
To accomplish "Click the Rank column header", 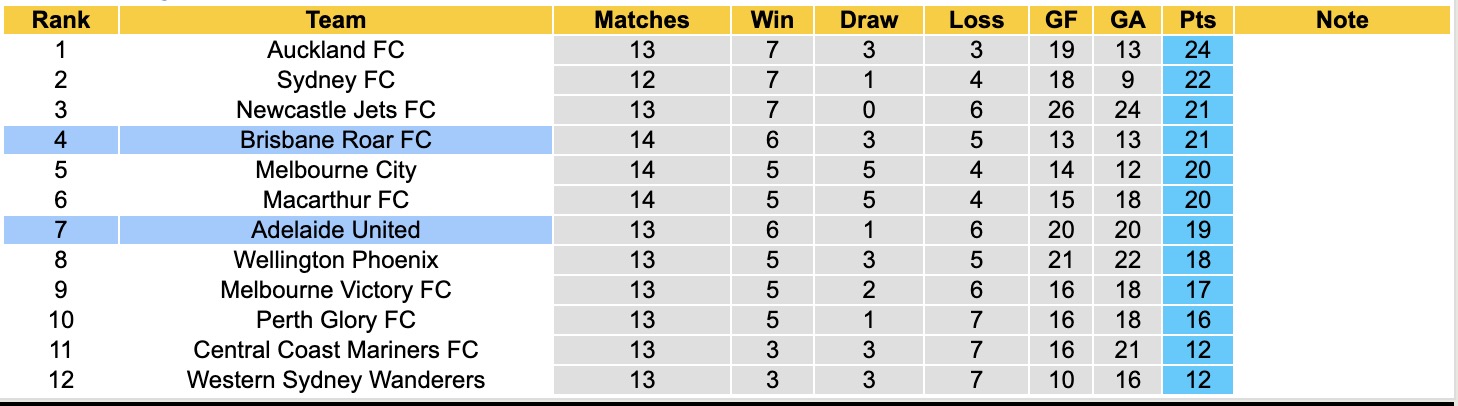I will [x=58, y=20].
